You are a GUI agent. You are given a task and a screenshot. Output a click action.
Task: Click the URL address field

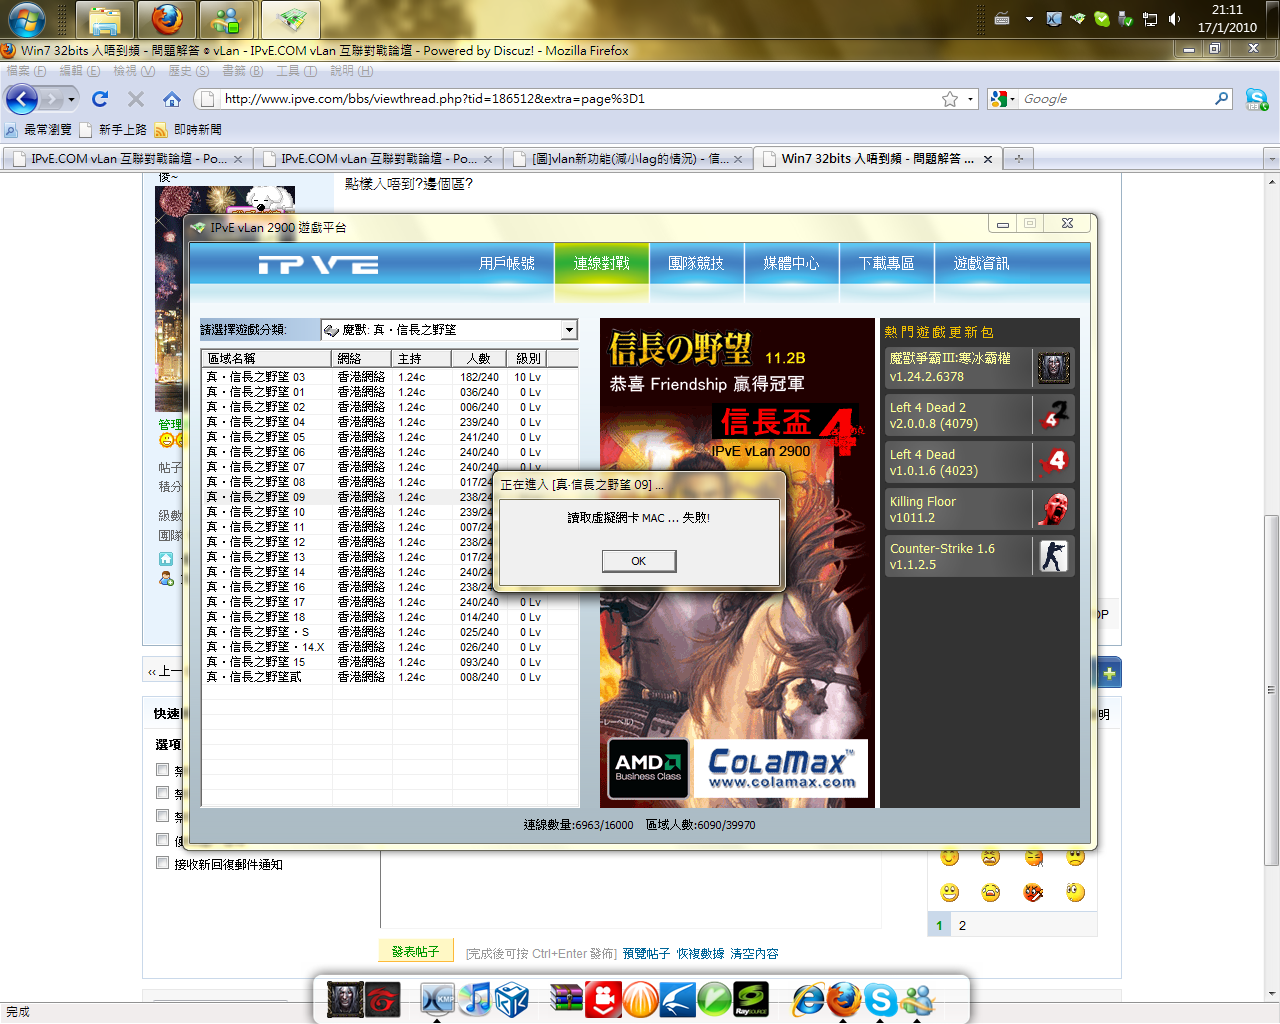[580, 99]
